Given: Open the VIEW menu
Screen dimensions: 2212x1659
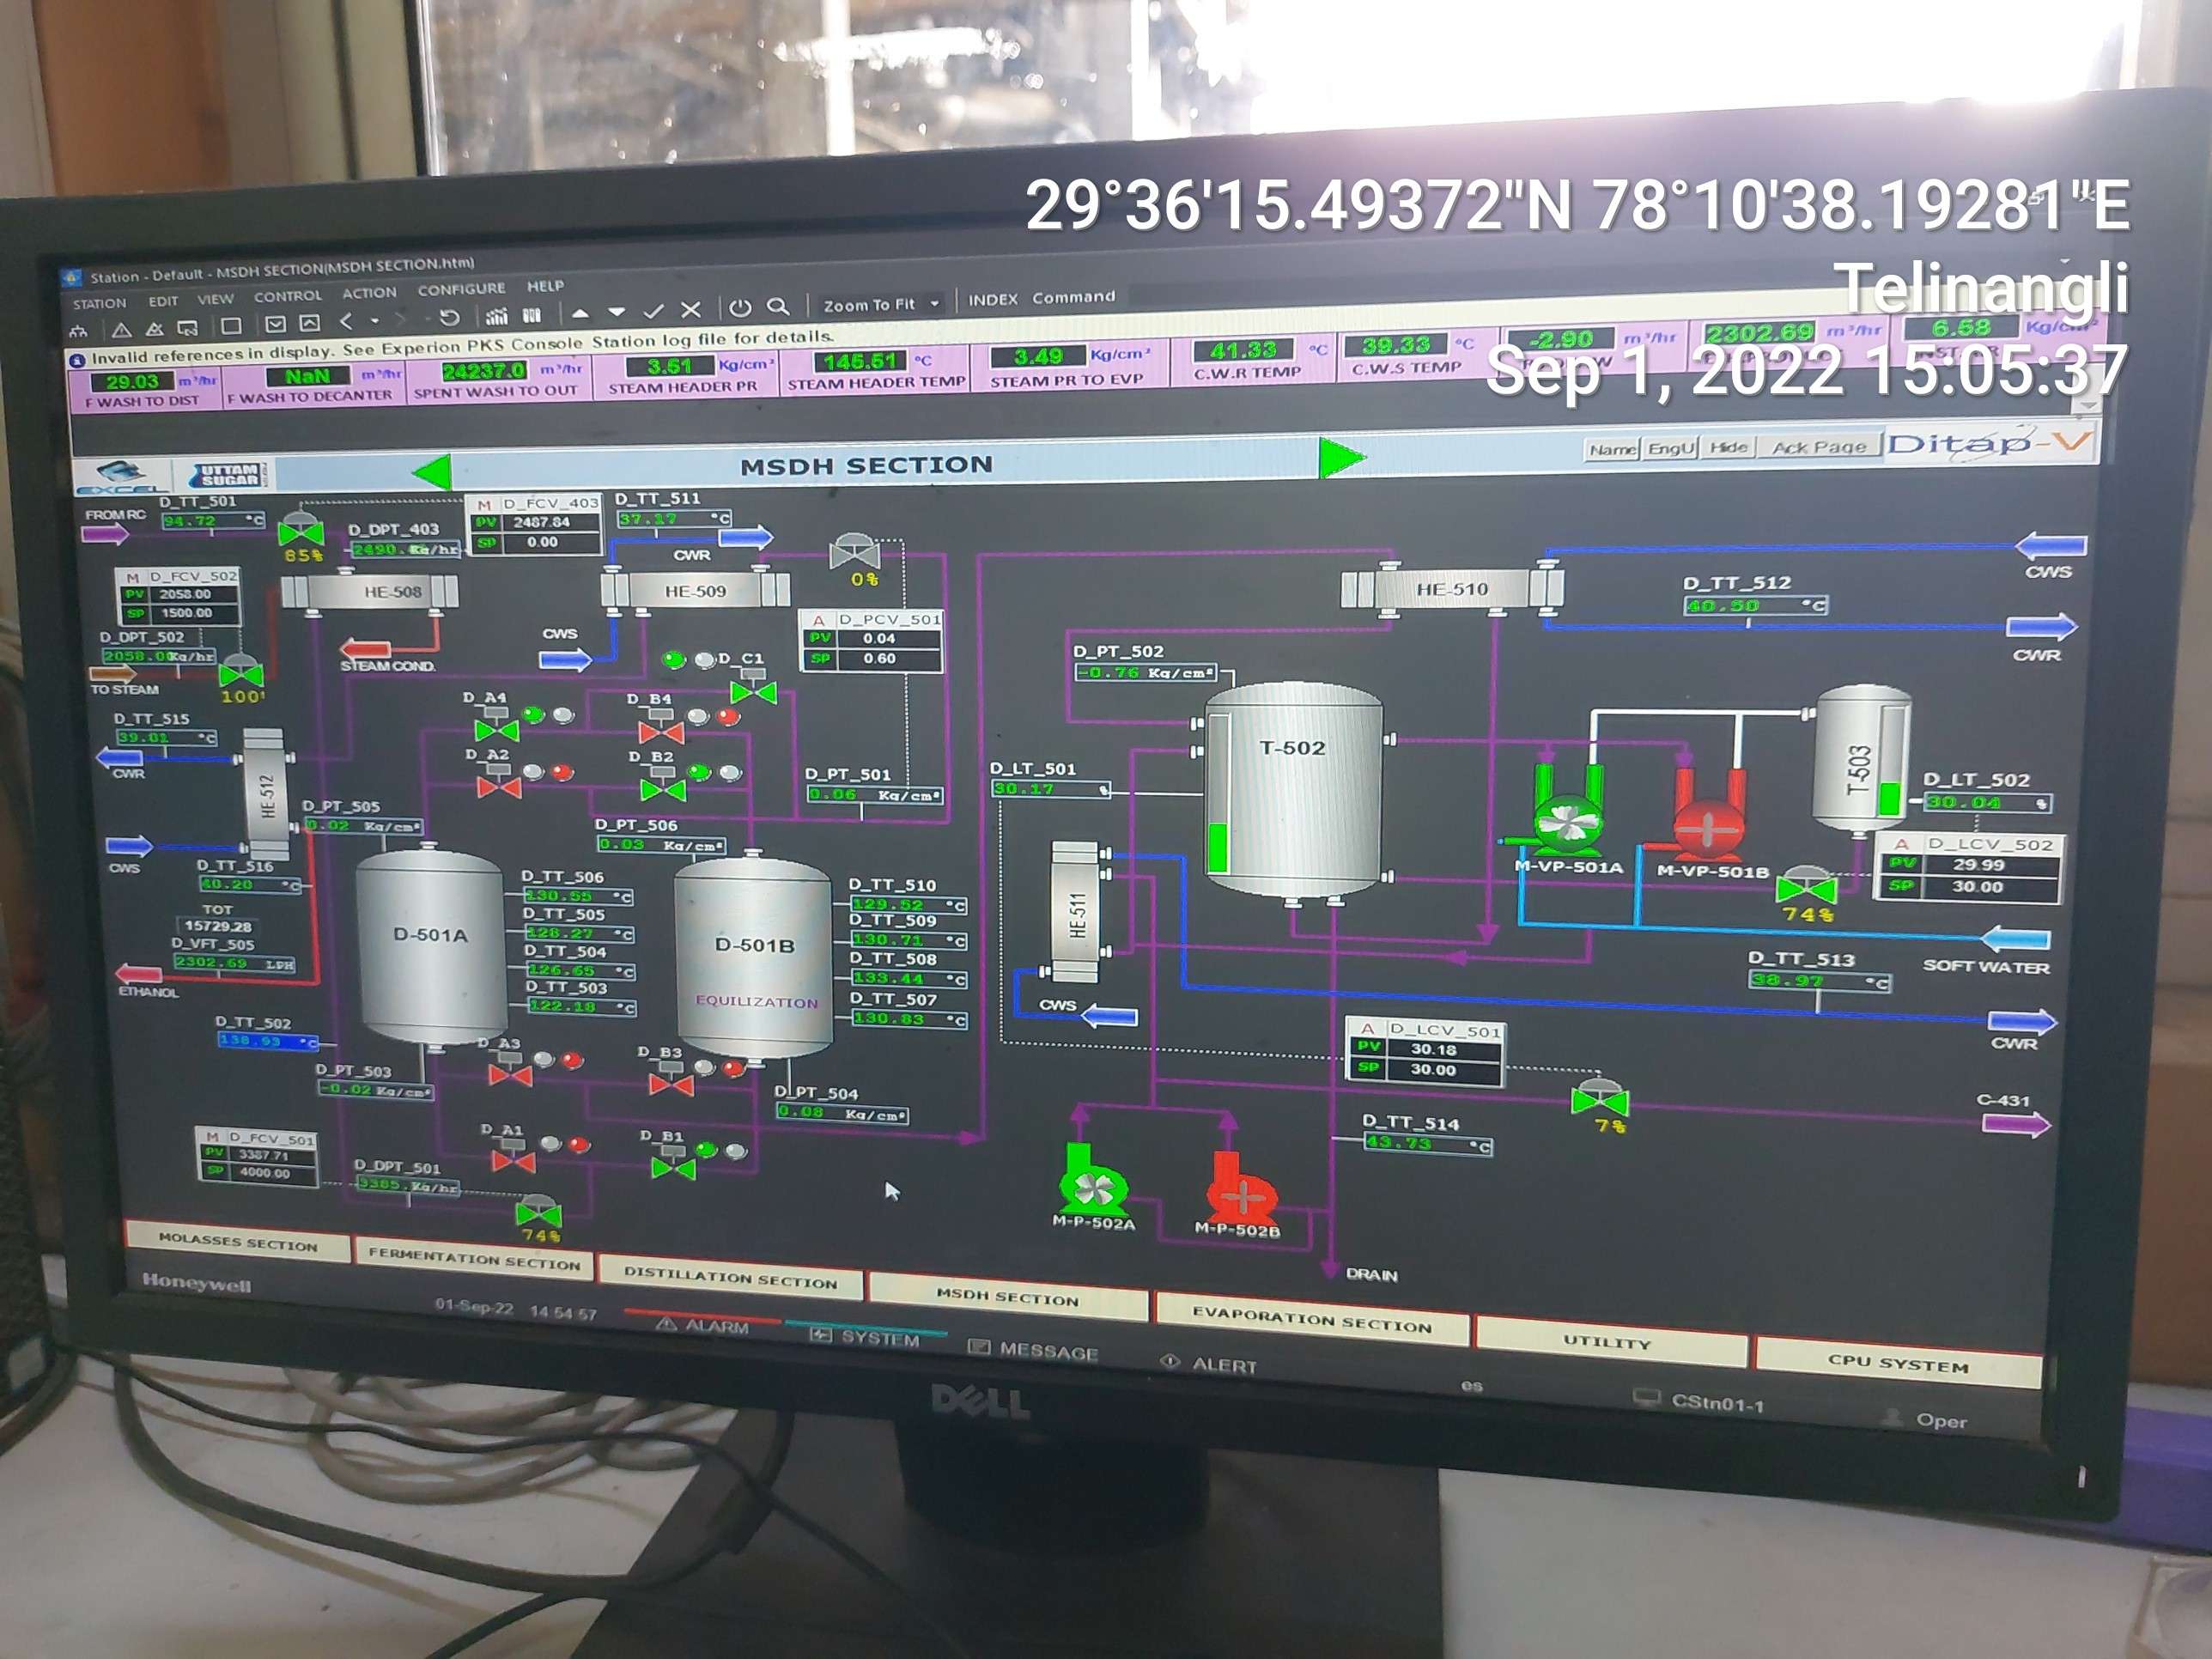Looking at the screenshot, I should (x=215, y=299).
